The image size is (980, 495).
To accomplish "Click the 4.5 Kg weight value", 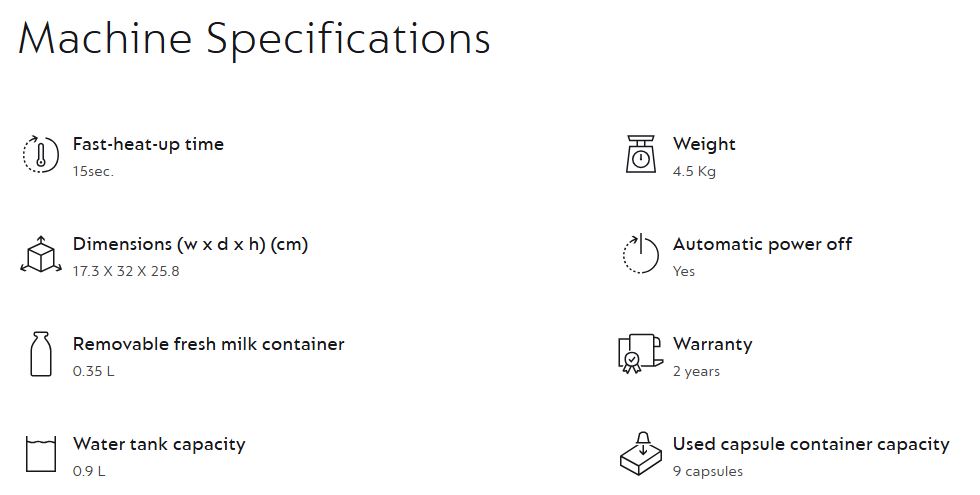I will 694,171.
